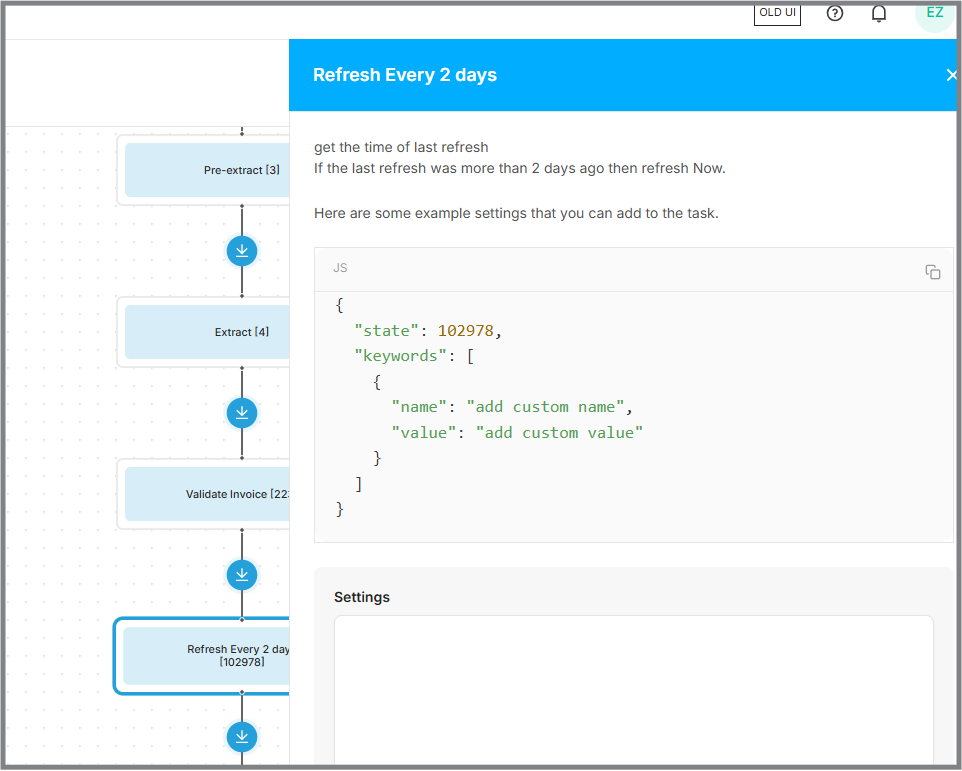Open the notifications bell

tap(879, 13)
